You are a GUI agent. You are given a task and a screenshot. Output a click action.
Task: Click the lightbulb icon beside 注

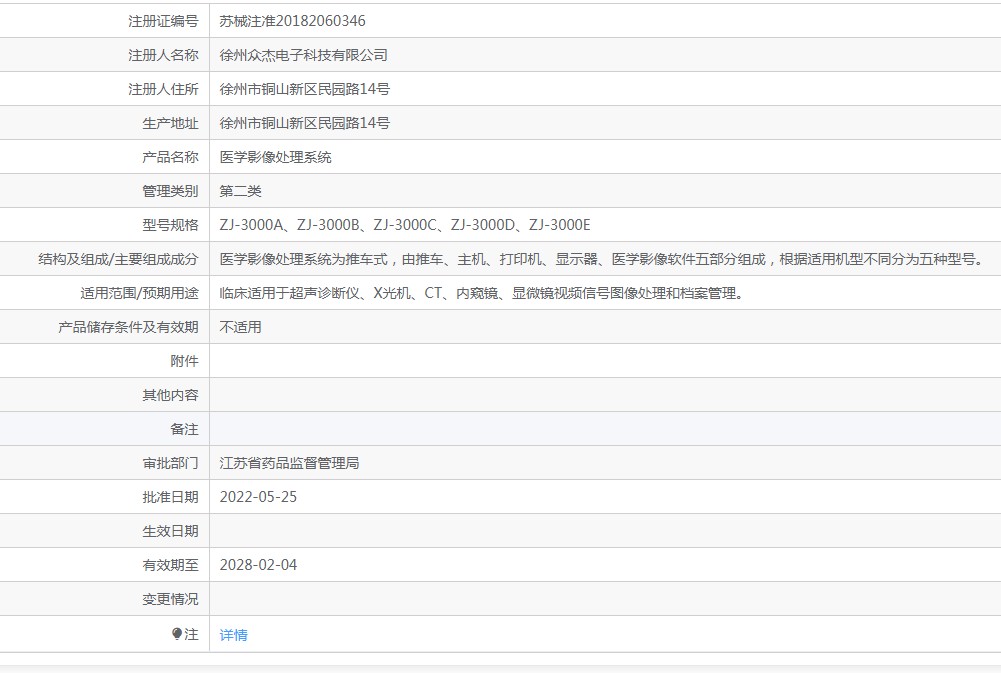pos(177,633)
